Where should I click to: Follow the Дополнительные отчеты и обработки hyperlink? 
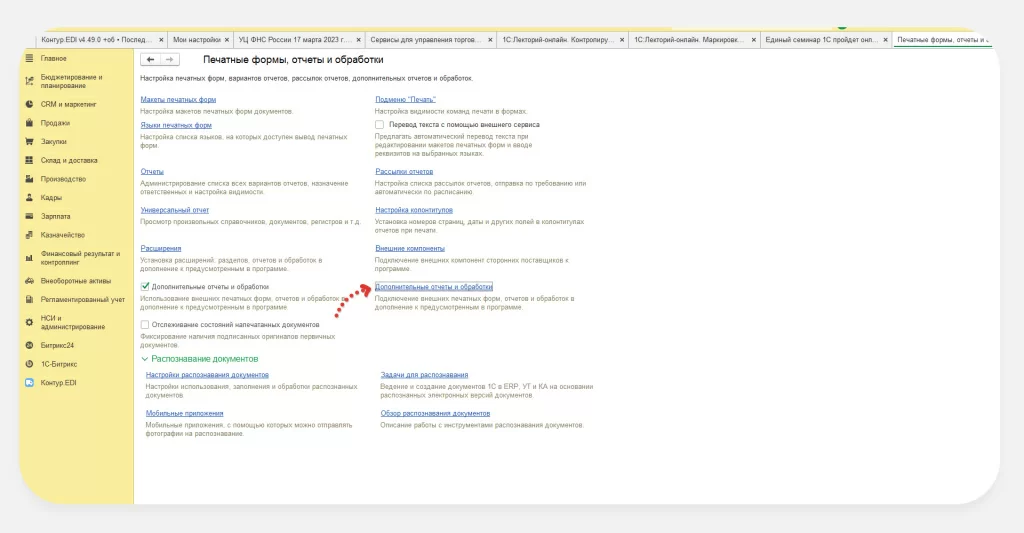434,287
